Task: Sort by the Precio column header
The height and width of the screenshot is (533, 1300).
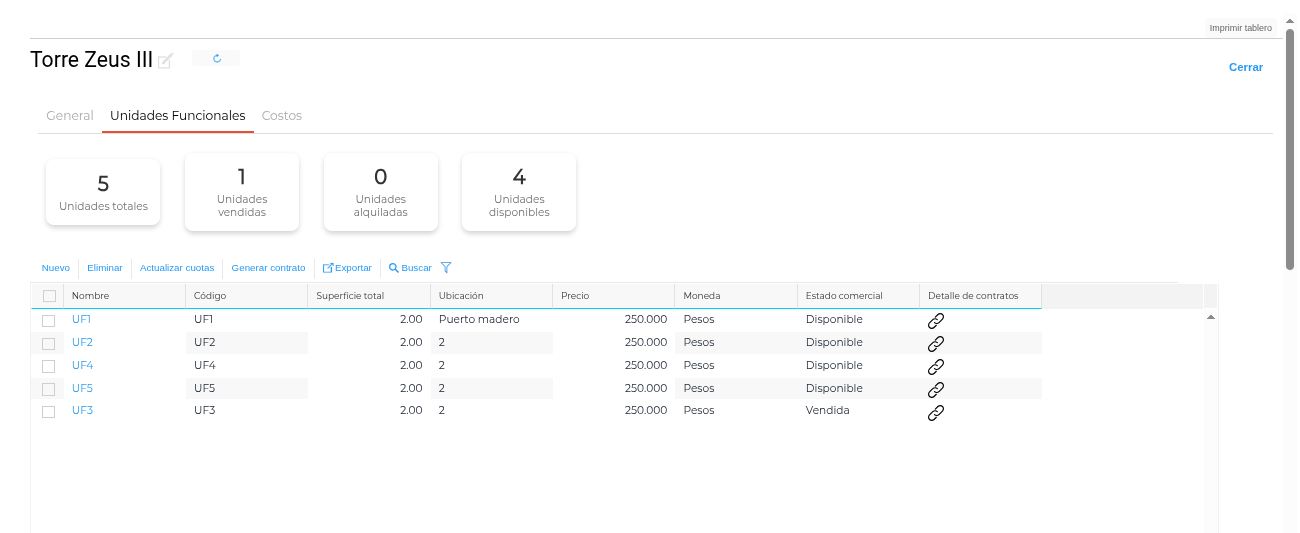Action: pyautogui.click(x=575, y=296)
